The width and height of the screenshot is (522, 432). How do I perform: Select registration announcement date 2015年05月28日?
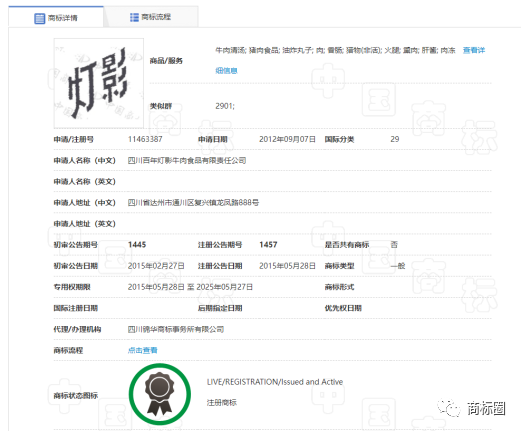(x=287, y=266)
